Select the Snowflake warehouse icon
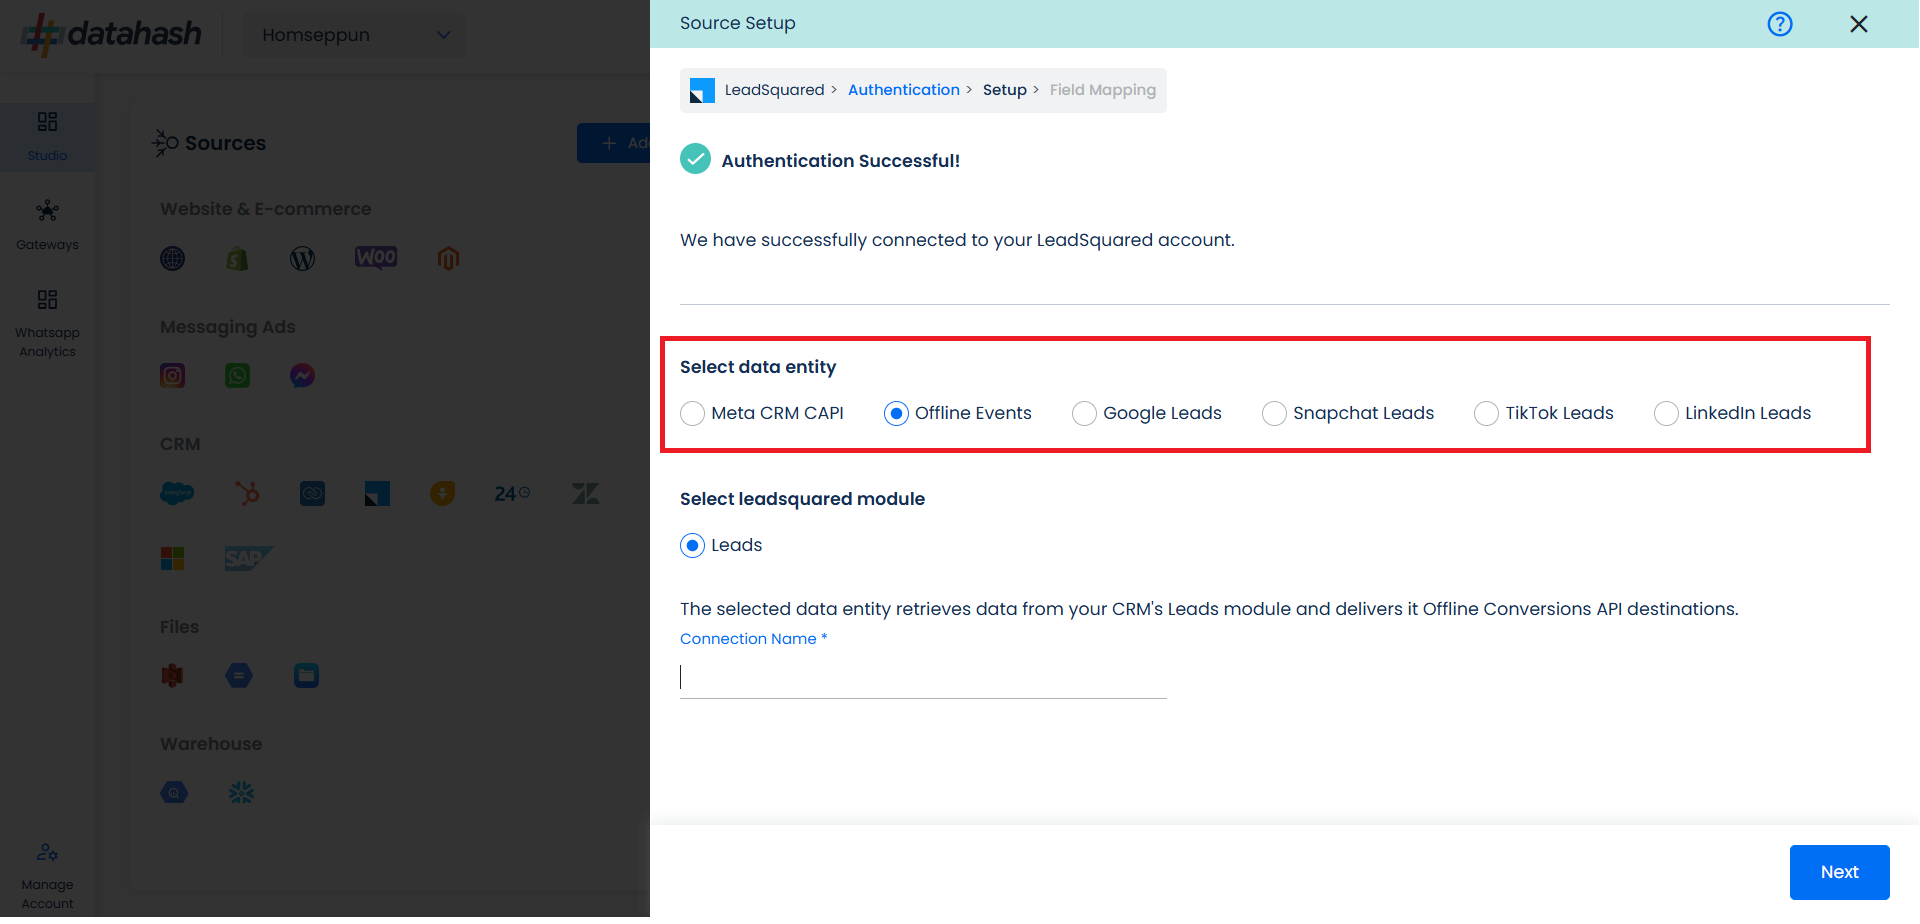The image size is (1920, 924). pos(241,793)
